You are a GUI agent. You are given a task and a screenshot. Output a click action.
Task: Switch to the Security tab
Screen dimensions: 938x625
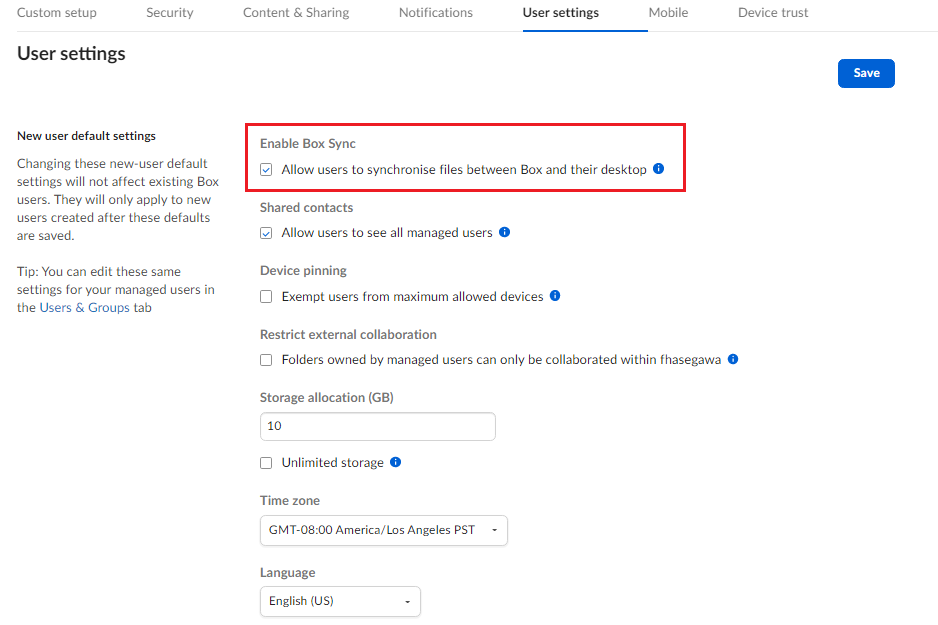pos(169,13)
